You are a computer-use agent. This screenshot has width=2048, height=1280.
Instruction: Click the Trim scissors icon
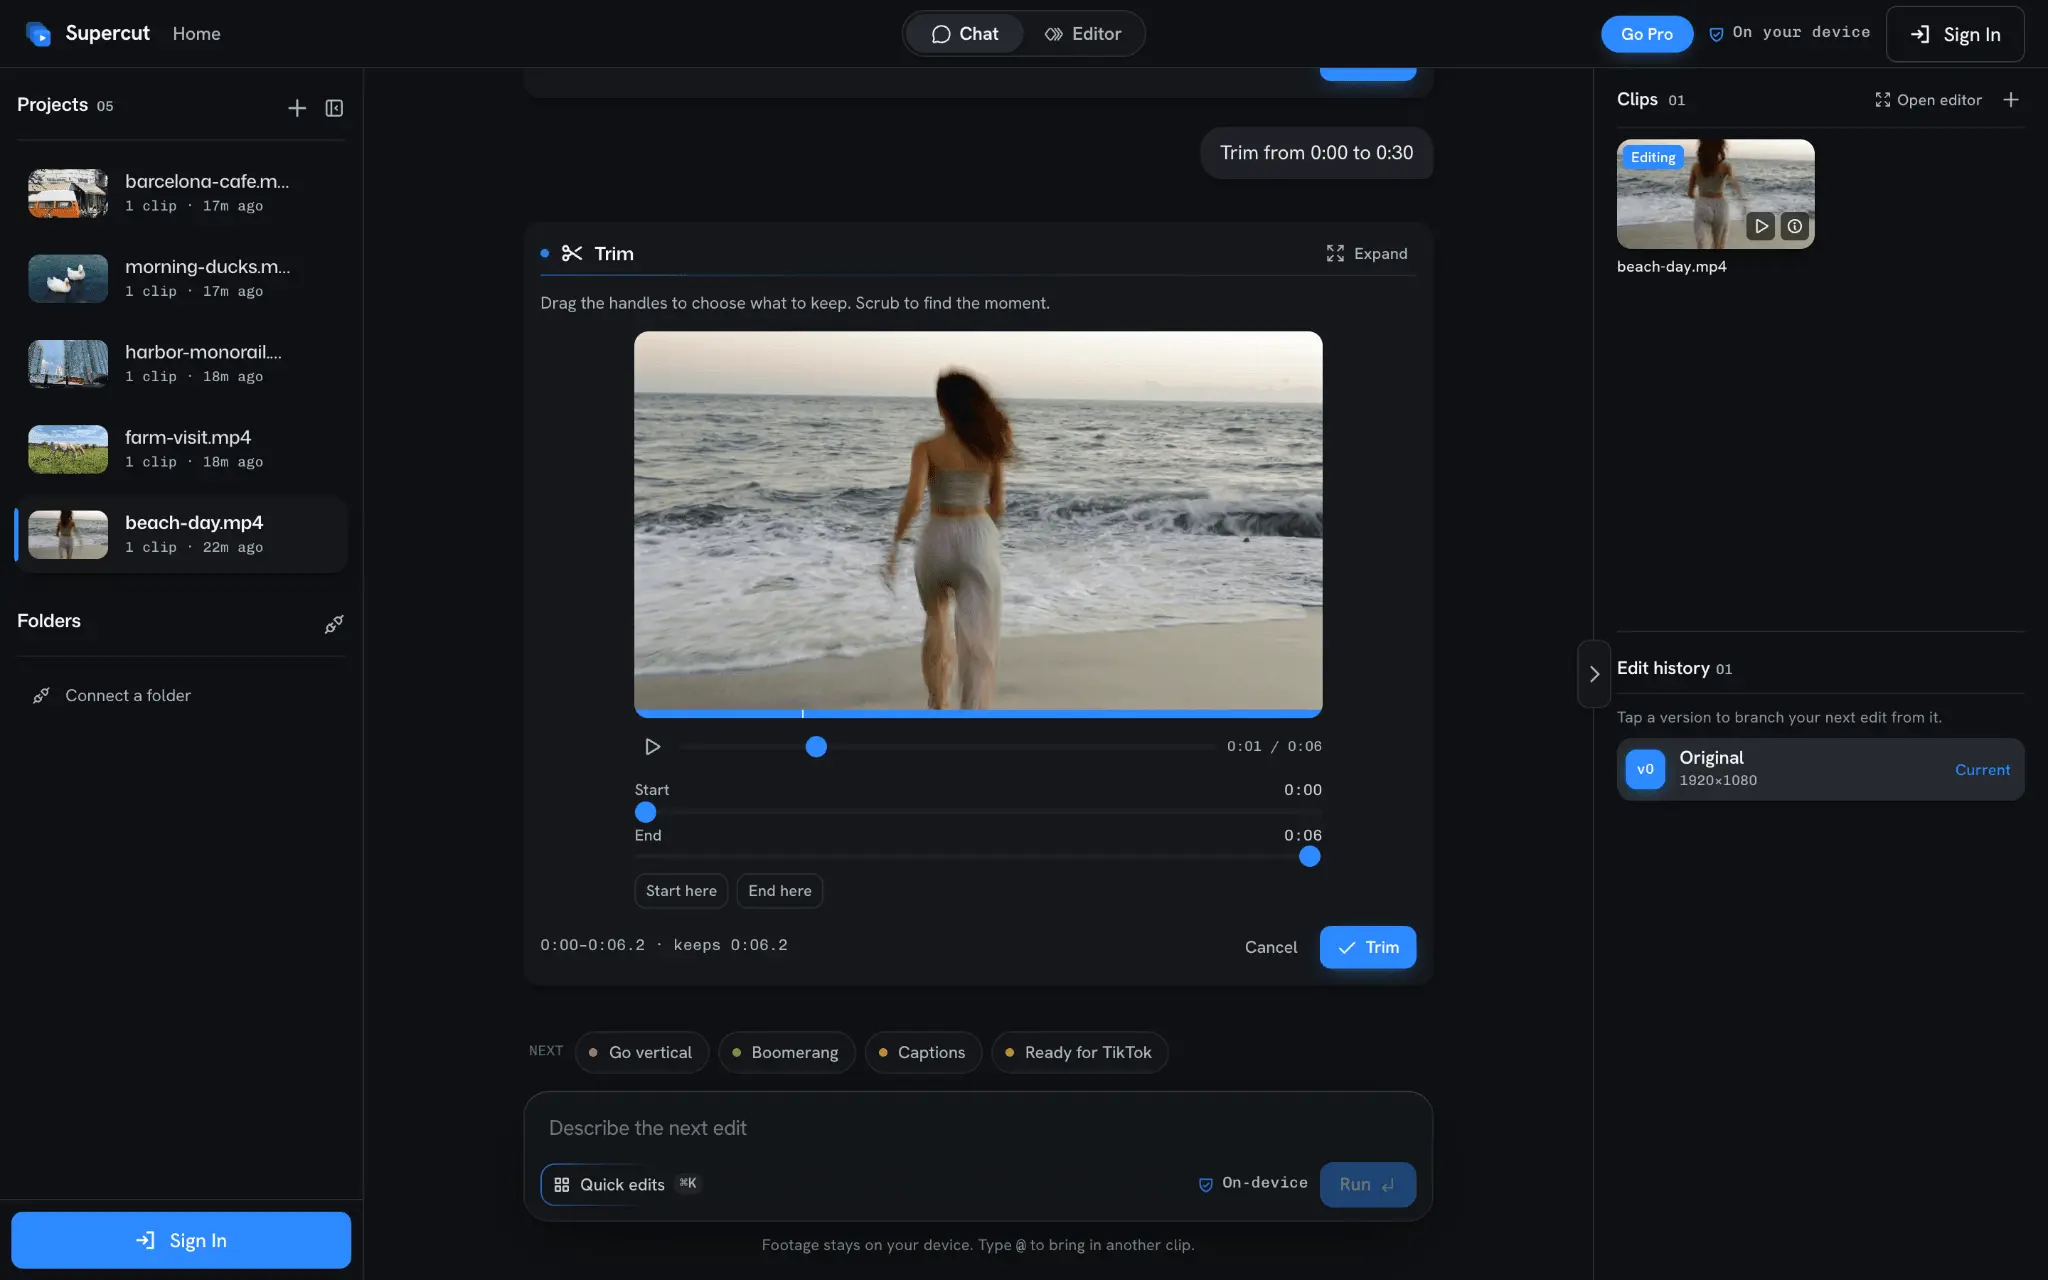572,254
